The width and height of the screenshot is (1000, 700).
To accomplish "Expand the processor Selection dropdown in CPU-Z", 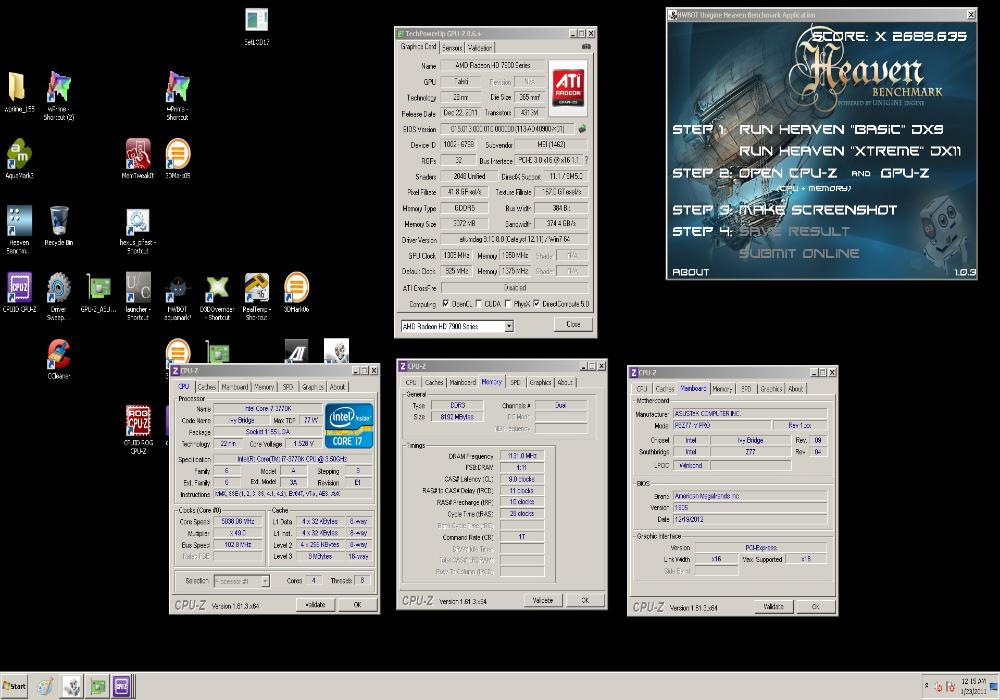I will click(x=265, y=581).
